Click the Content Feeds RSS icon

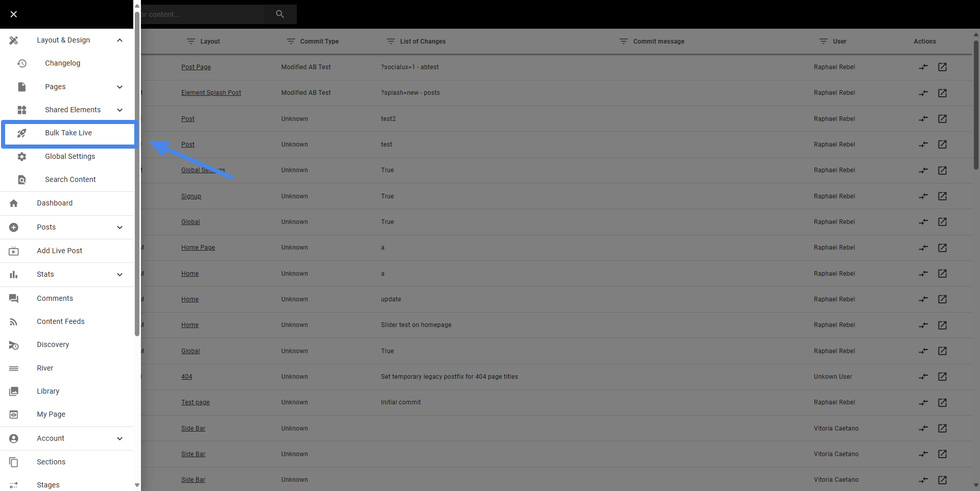14,322
